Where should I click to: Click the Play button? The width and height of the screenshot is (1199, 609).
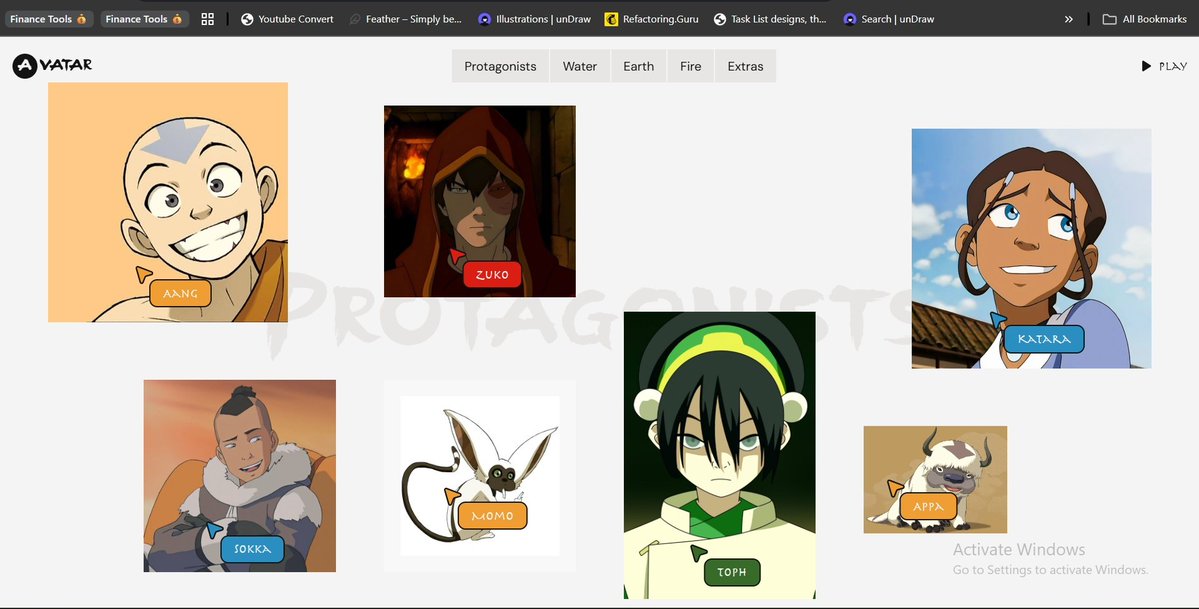[1164, 67]
